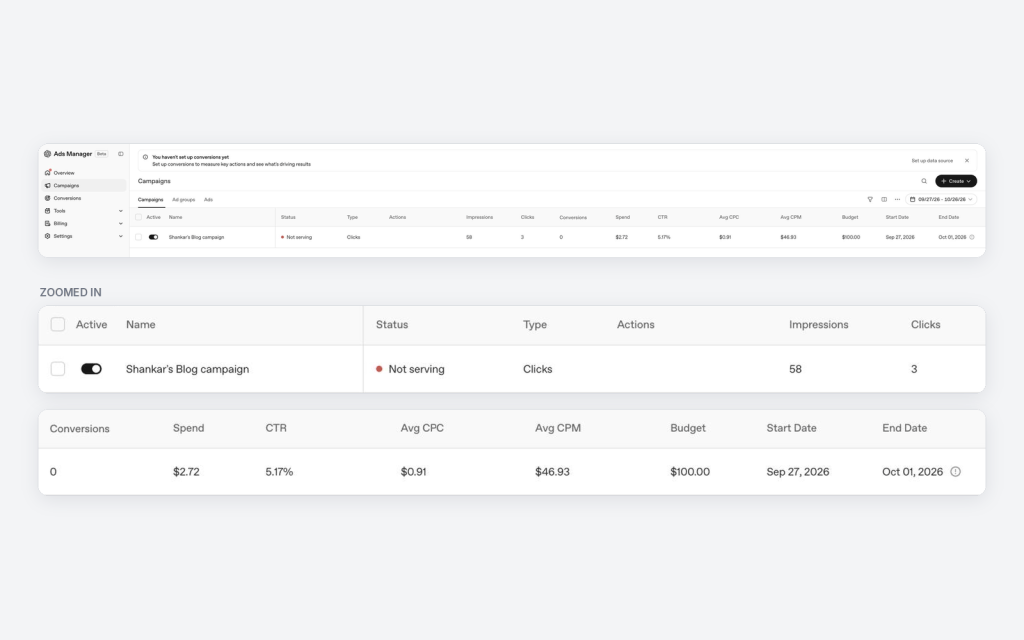The width and height of the screenshot is (1024, 640).
Task: Check Shankar's Blog campaign row in Ads Manager table
Action: click(x=138, y=237)
